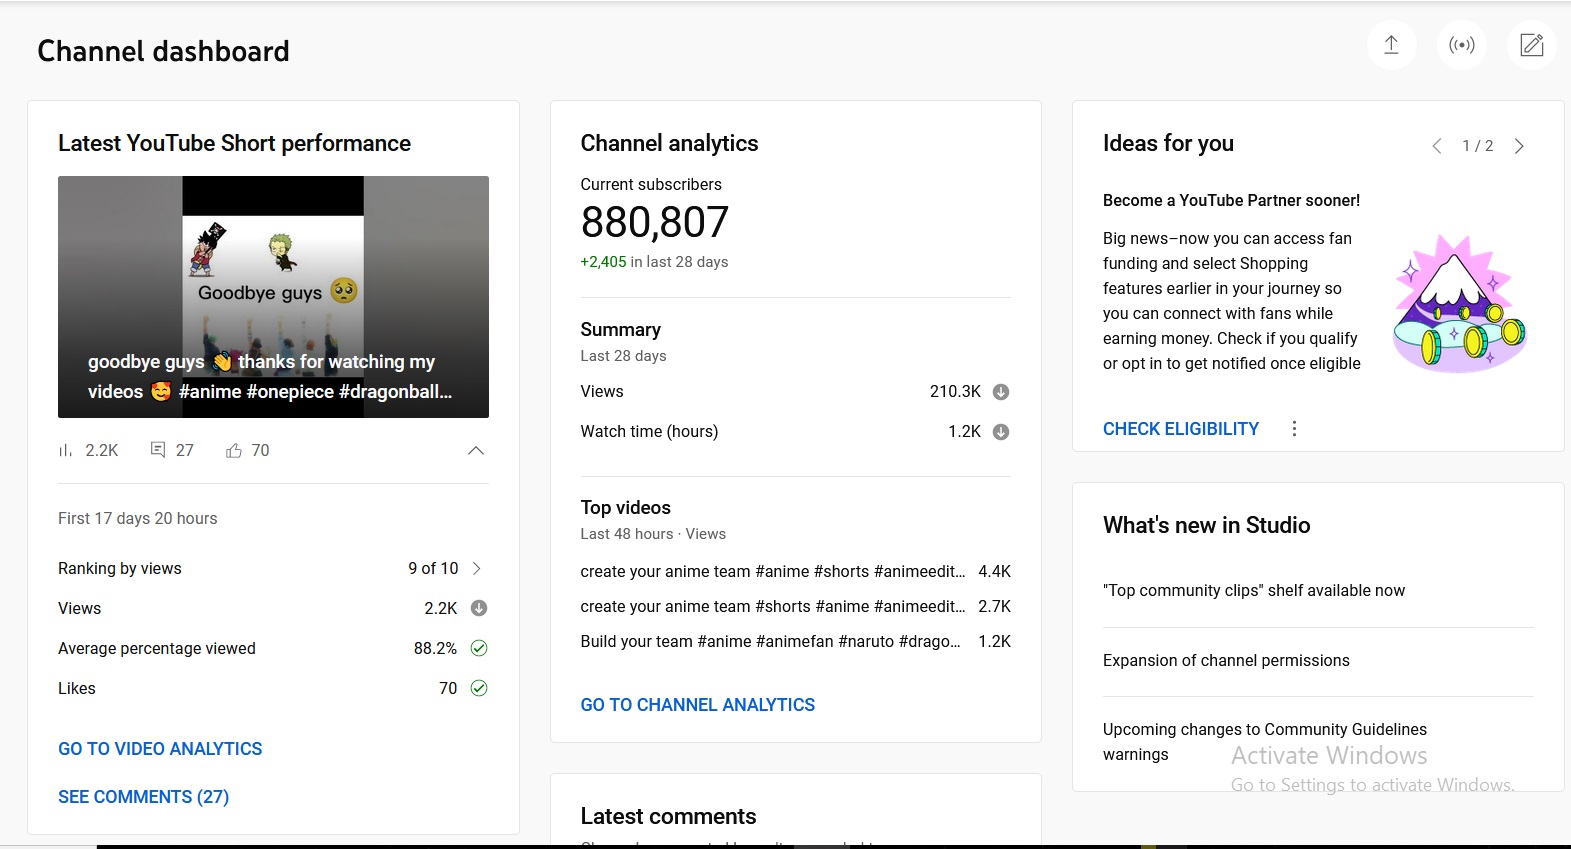Open Expansion of channel permissions news item
The height and width of the screenshot is (849, 1571).
coord(1226,661)
